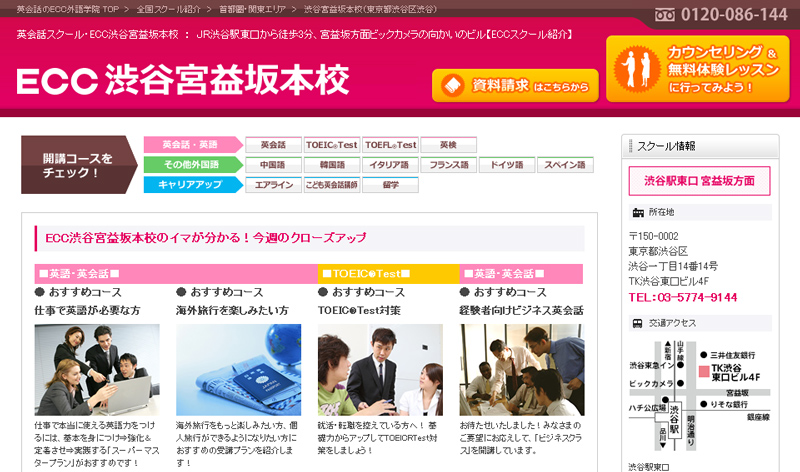Click 経験者向けビジネス英会話 heading
Viewport: 800px width, 472px height.
coord(521,310)
